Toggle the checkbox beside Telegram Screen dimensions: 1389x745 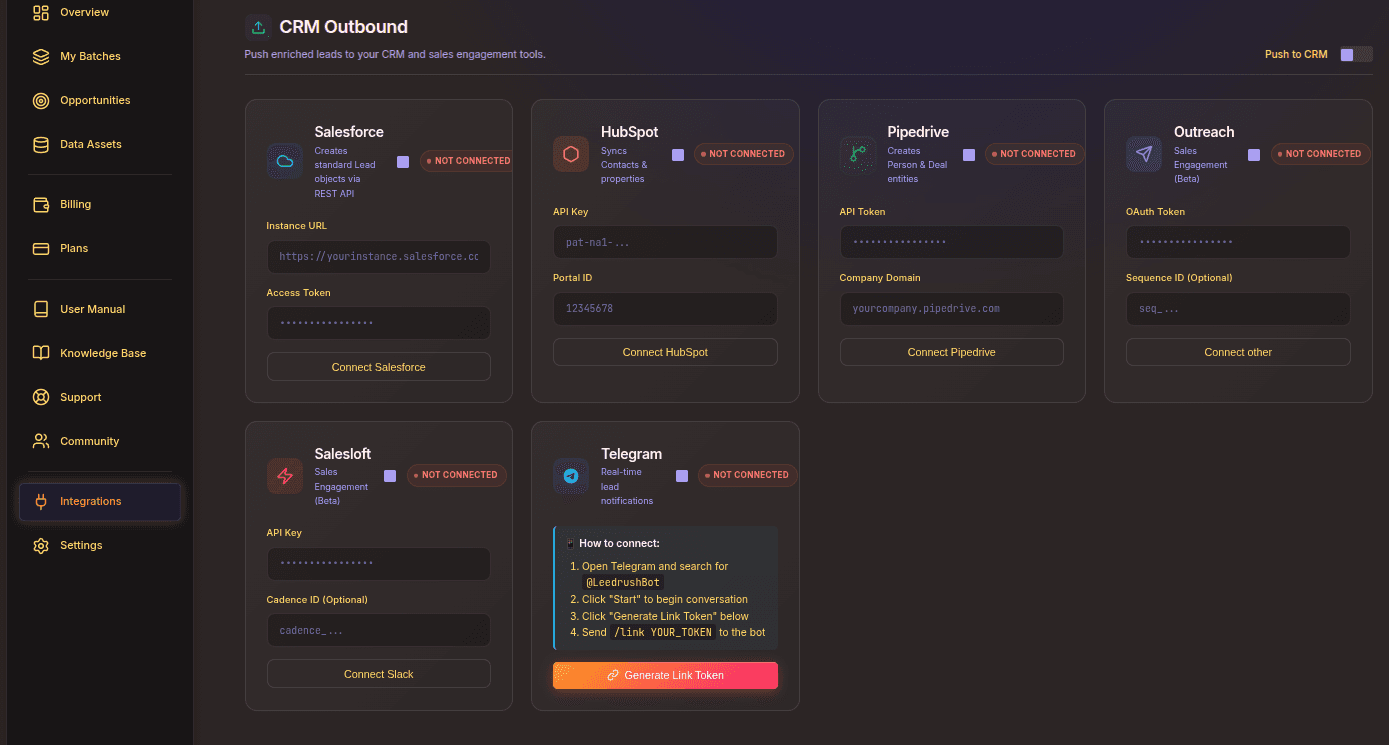(x=681, y=476)
